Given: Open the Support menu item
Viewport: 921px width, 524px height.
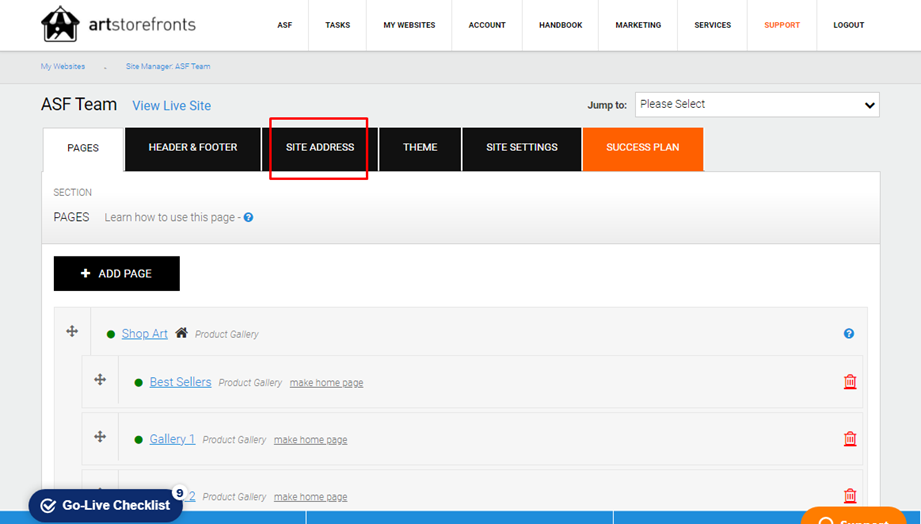Looking at the screenshot, I should [782, 25].
